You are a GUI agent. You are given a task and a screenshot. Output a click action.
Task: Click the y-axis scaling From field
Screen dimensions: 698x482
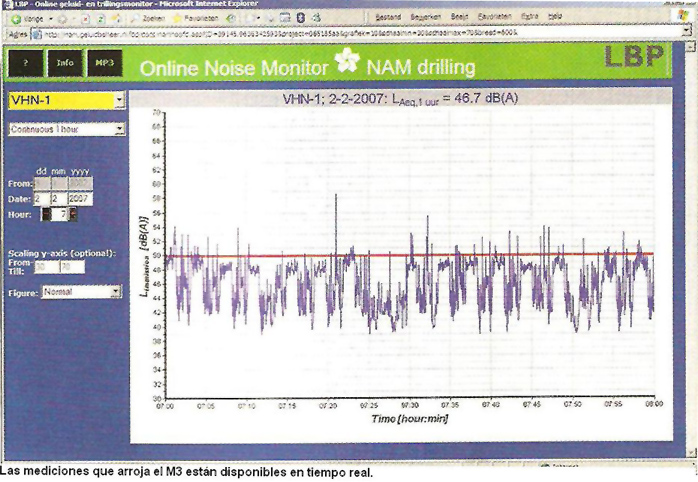point(47,267)
